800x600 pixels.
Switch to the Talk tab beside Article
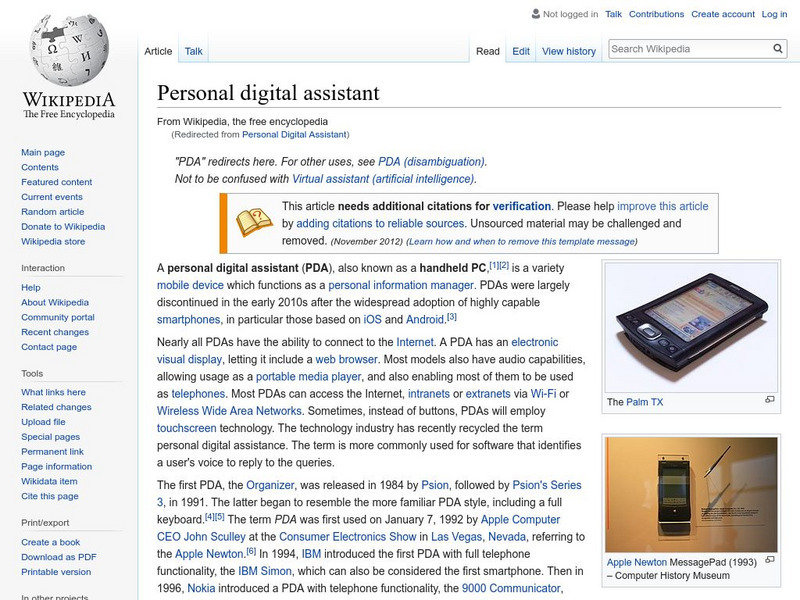point(193,51)
